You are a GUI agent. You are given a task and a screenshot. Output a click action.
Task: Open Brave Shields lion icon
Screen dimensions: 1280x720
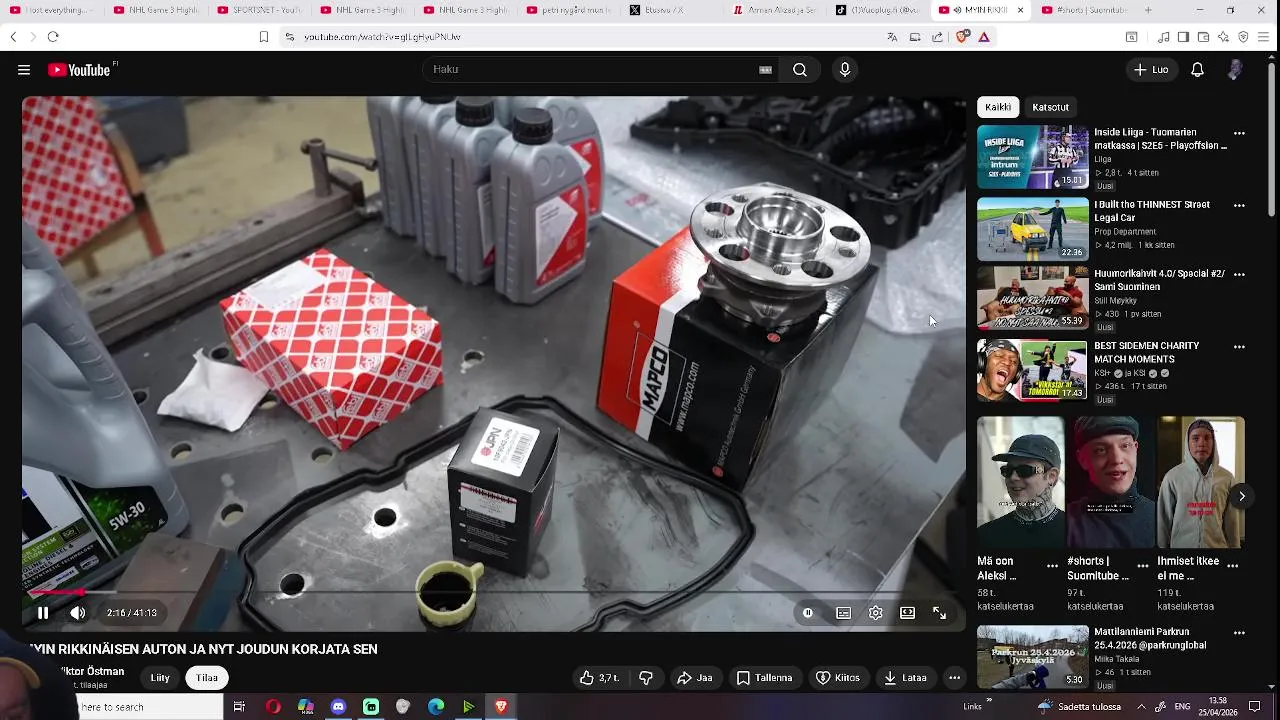pyautogui.click(x=963, y=37)
